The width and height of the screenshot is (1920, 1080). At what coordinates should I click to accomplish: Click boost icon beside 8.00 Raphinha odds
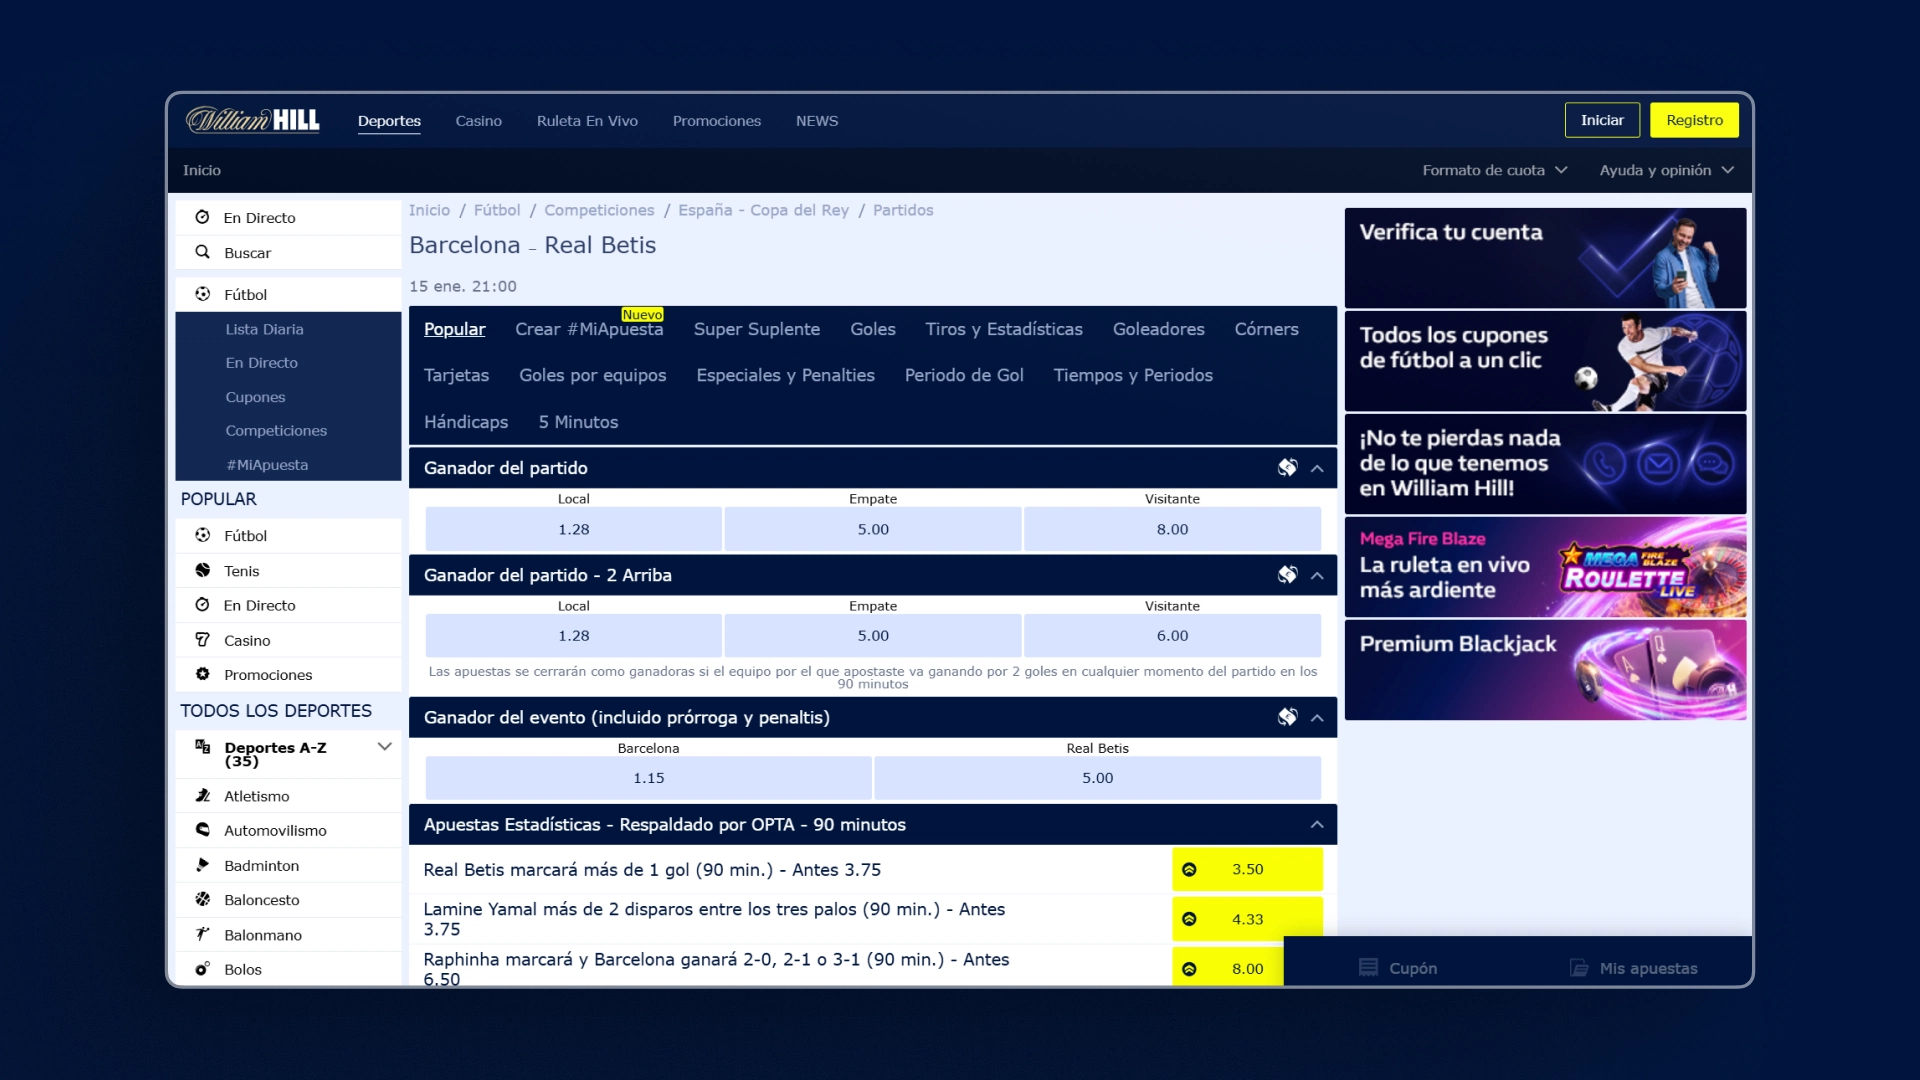point(1189,969)
